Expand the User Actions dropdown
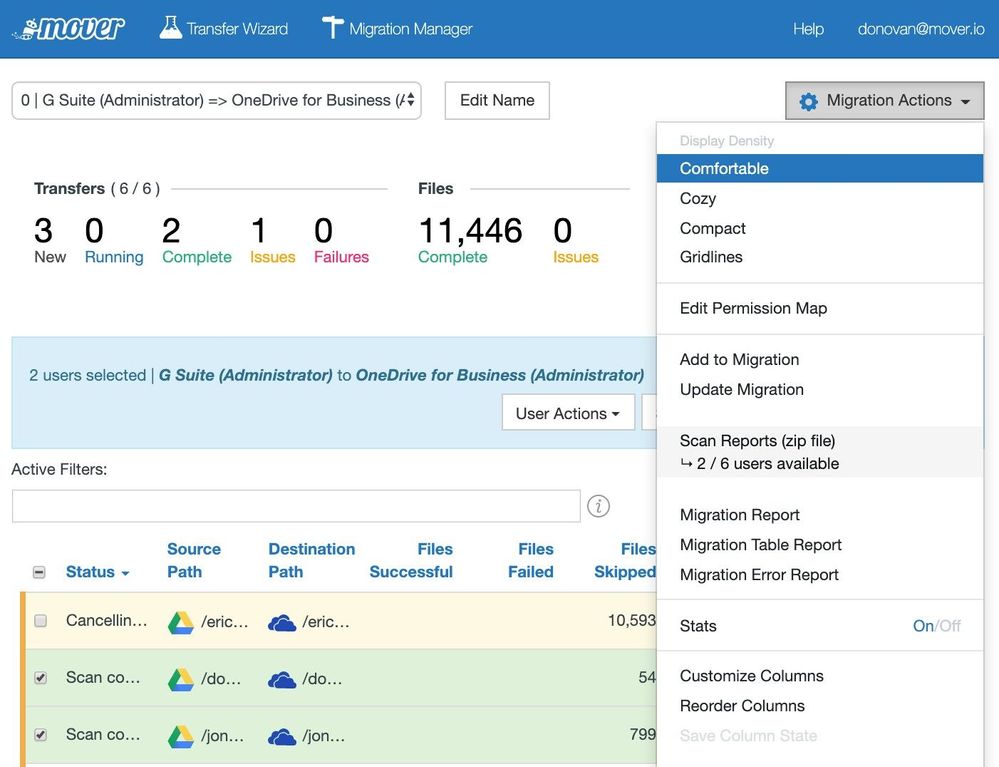The height and width of the screenshot is (767, 999). pos(567,413)
